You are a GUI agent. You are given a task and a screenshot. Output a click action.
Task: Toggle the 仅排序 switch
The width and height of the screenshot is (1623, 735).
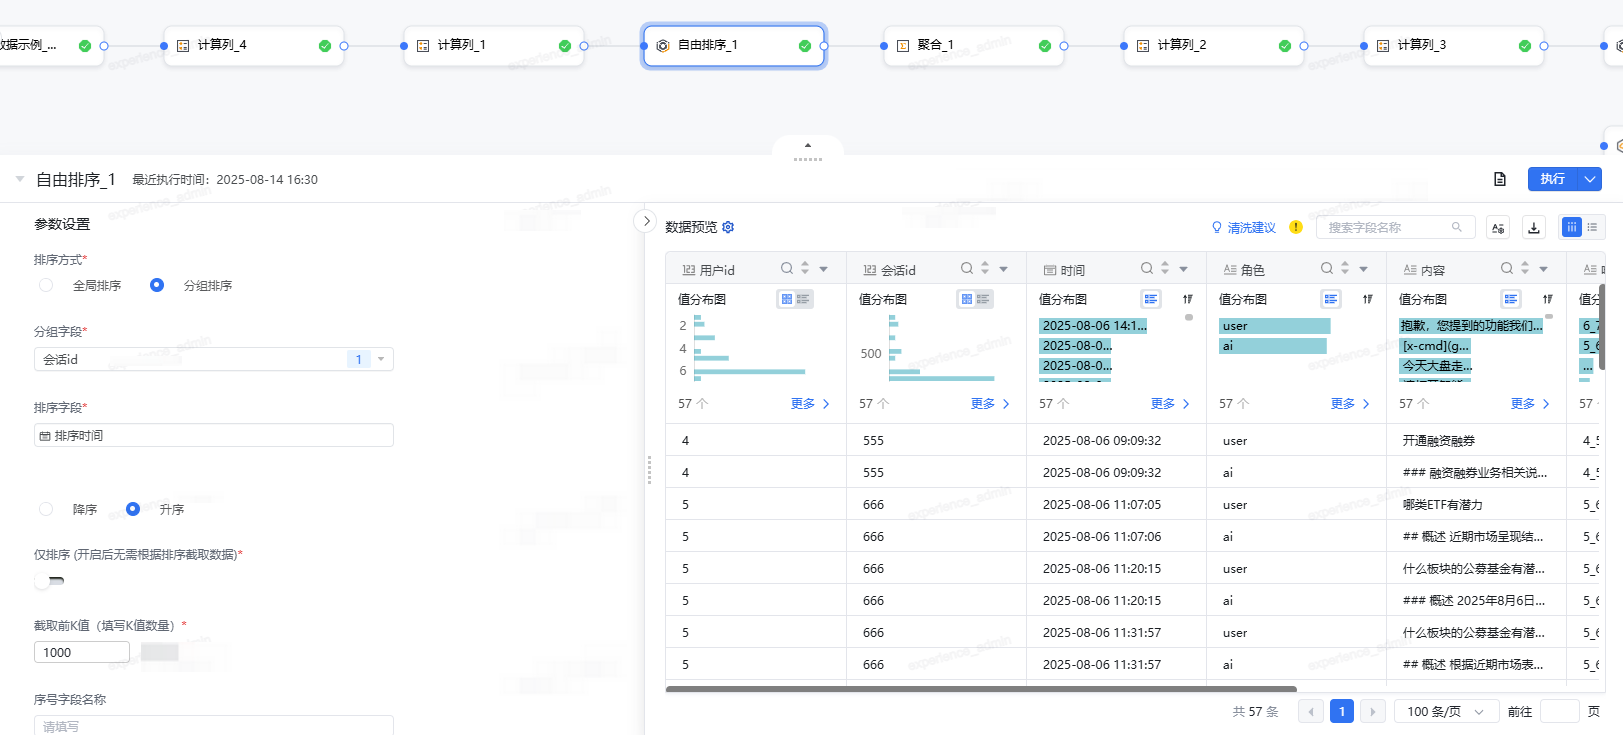pyautogui.click(x=49, y=581)
